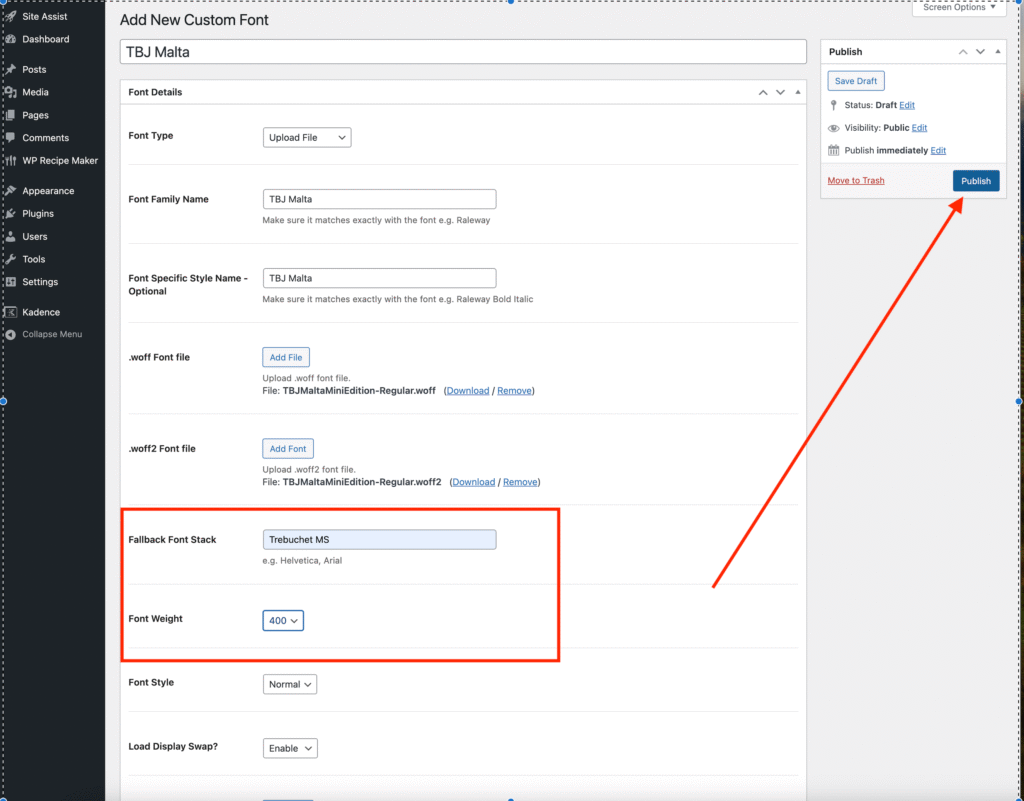Image resolution: width=1024 pixels, height=801 pixels.
Task: Open Dashboard via its gauge icon
Action: tap(10, 39)
